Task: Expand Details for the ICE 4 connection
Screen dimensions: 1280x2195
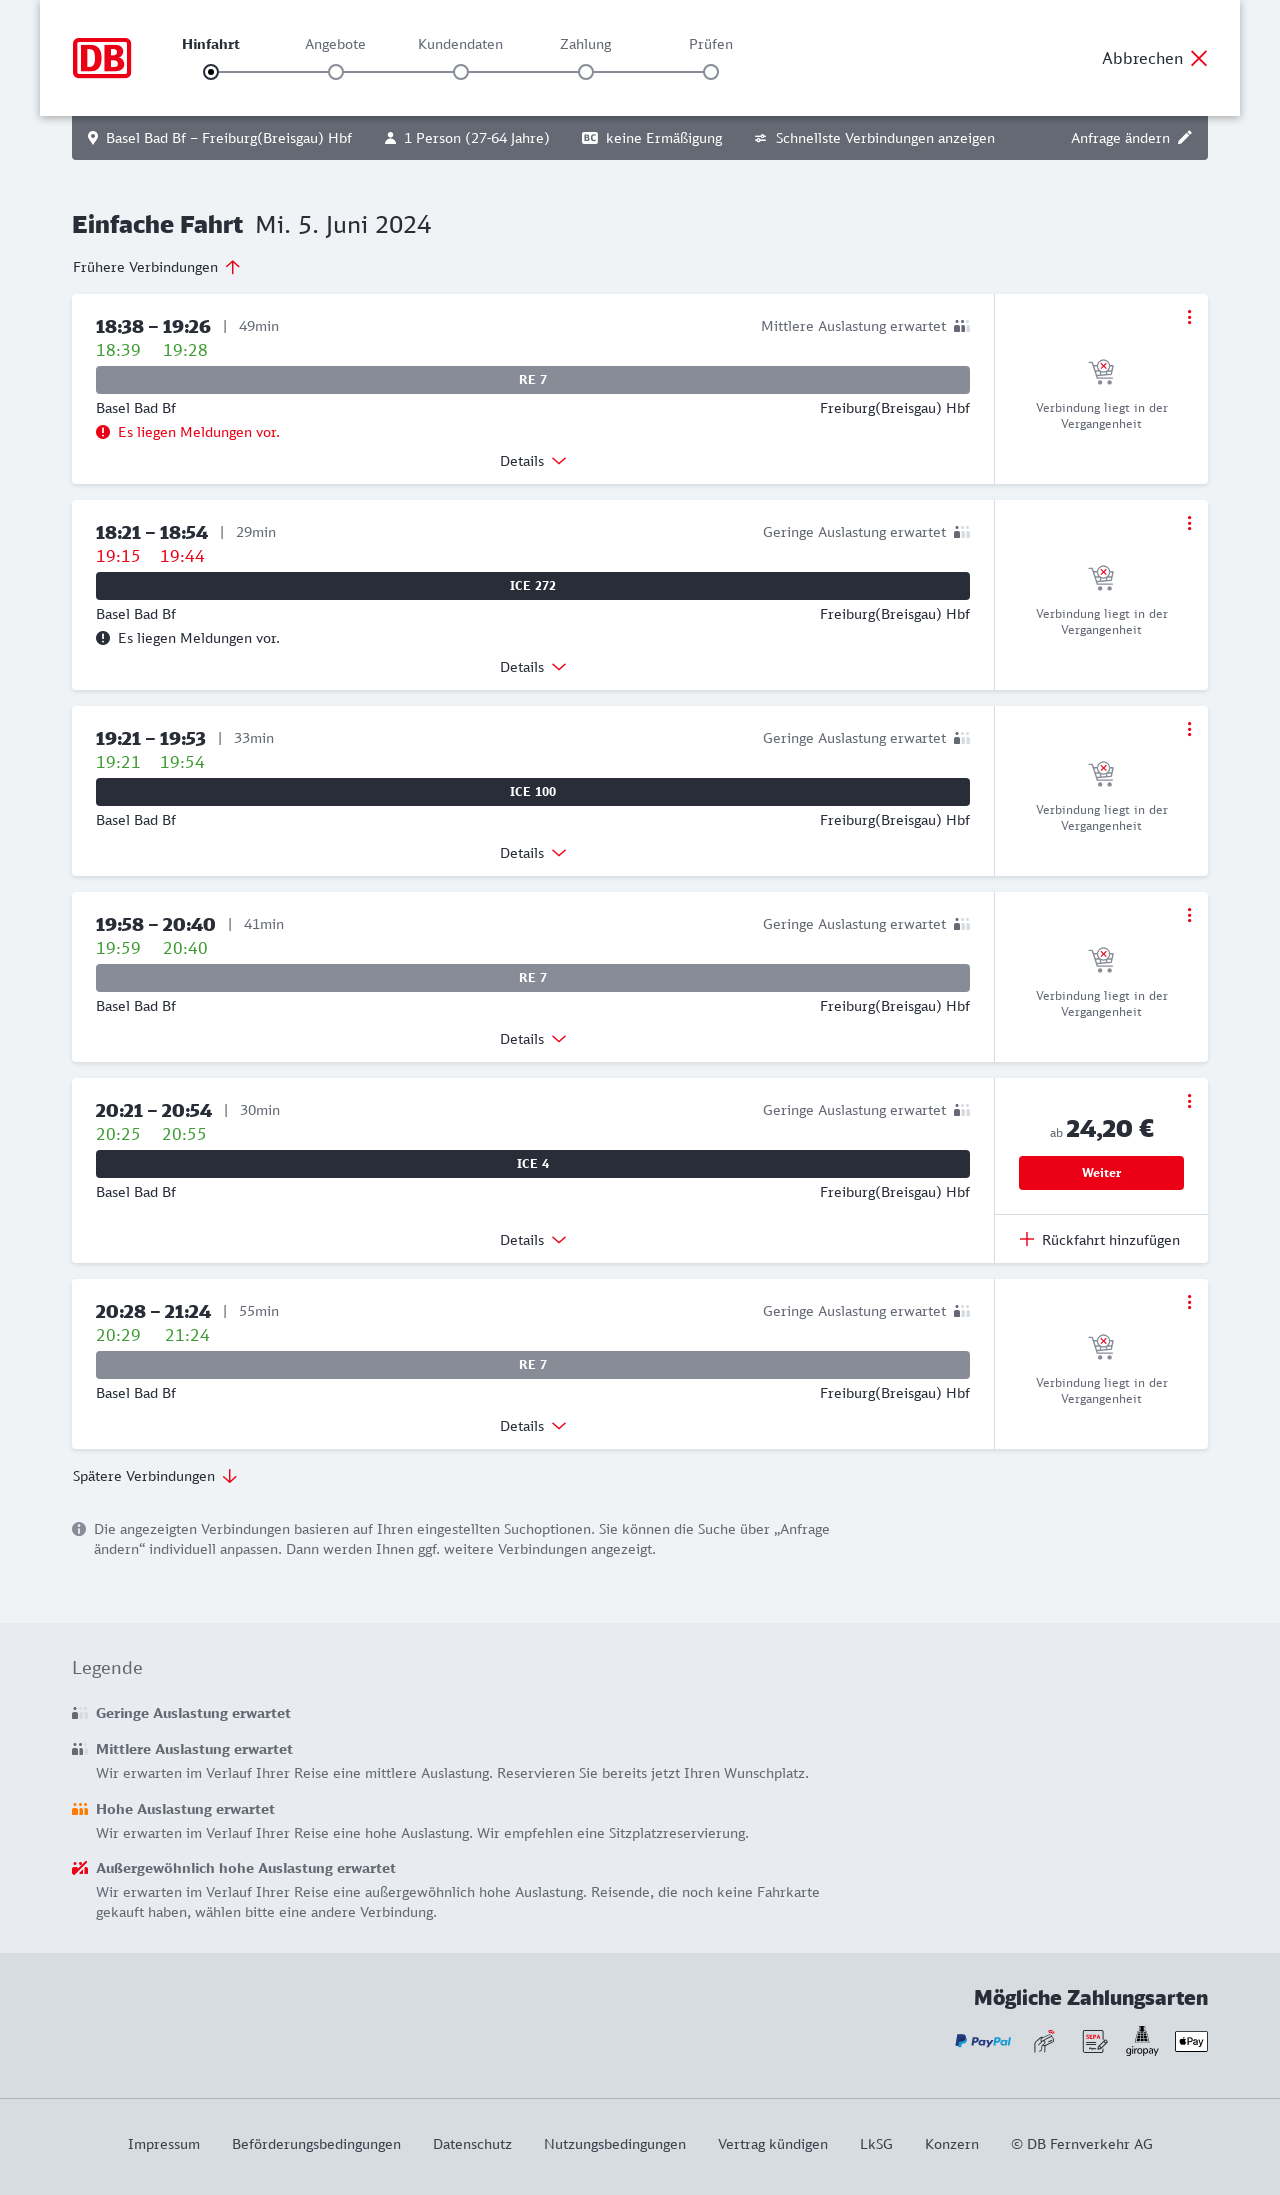Action: (x=533, y=1240)
